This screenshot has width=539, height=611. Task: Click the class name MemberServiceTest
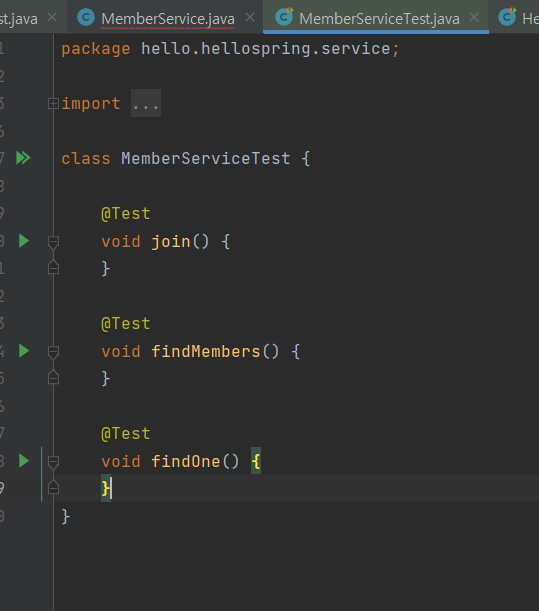coord(205,159)
